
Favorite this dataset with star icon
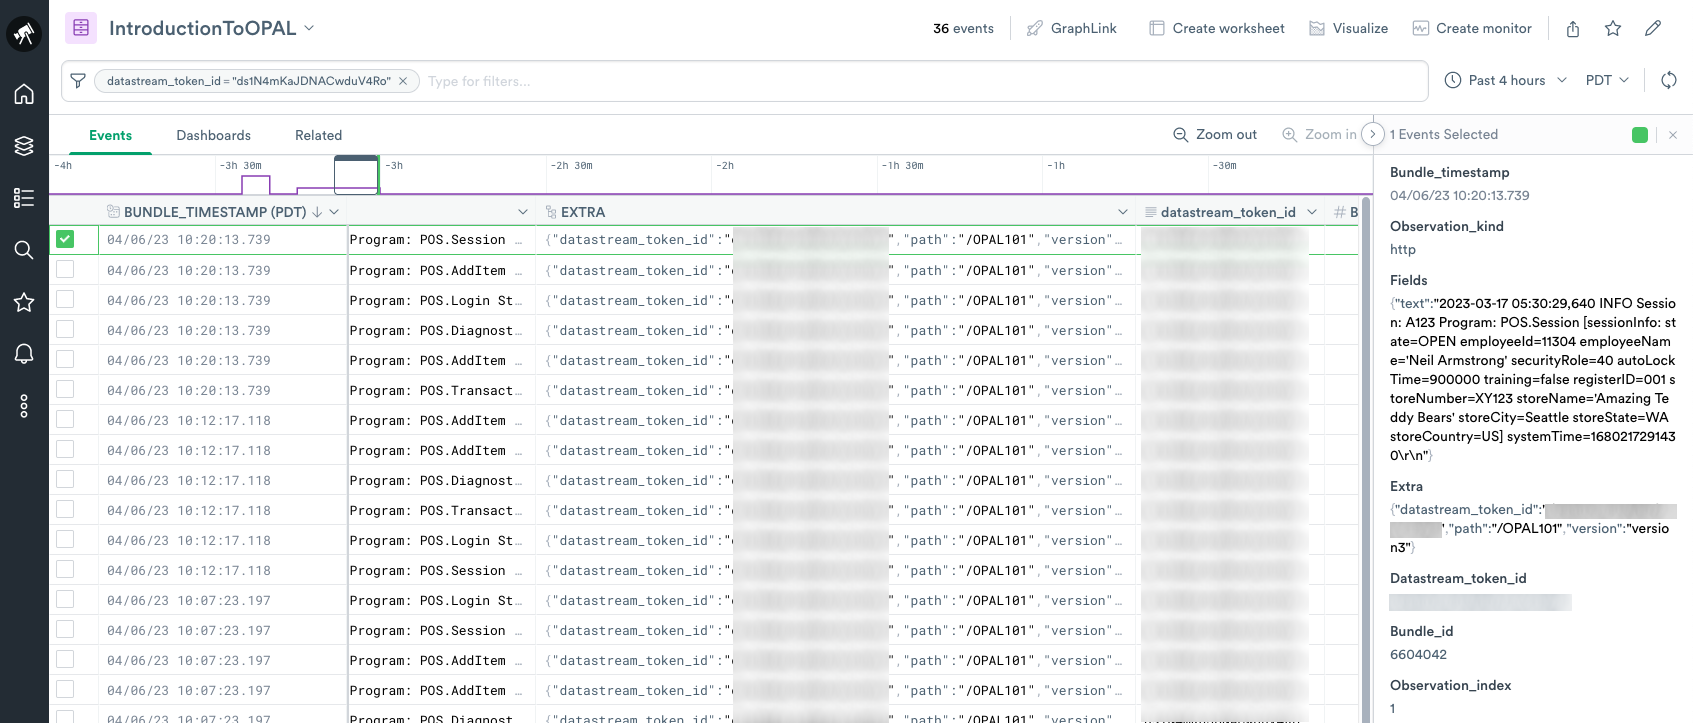1613,29
